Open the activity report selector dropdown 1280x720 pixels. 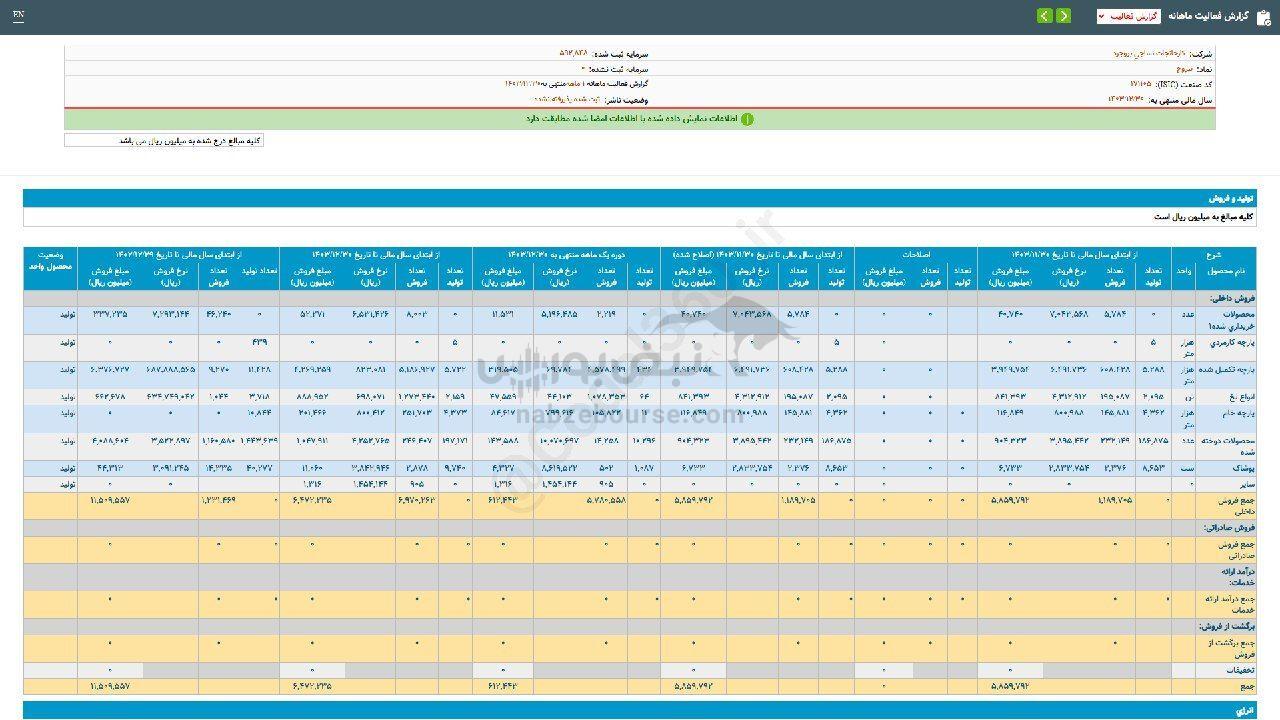1128,16
